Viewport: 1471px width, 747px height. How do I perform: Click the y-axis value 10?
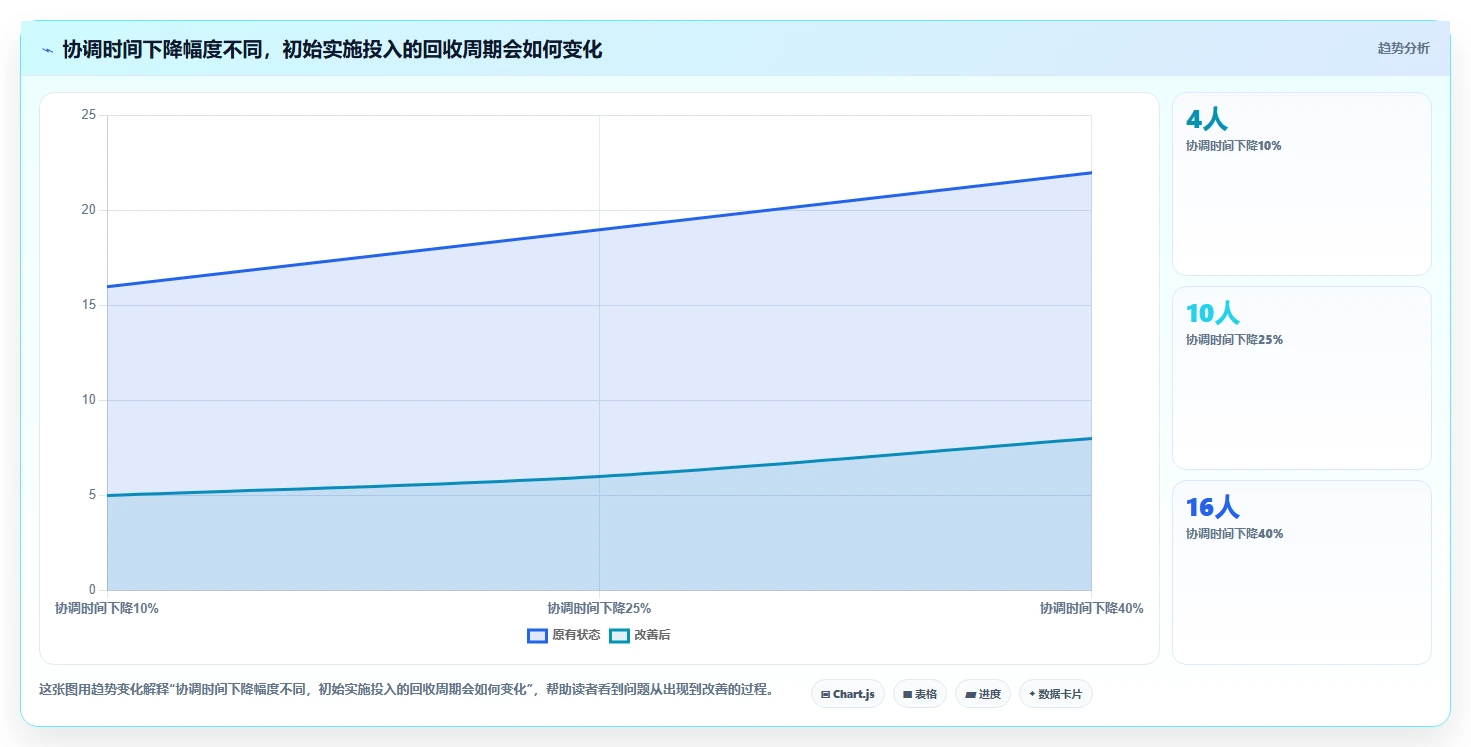click(89, 400)
